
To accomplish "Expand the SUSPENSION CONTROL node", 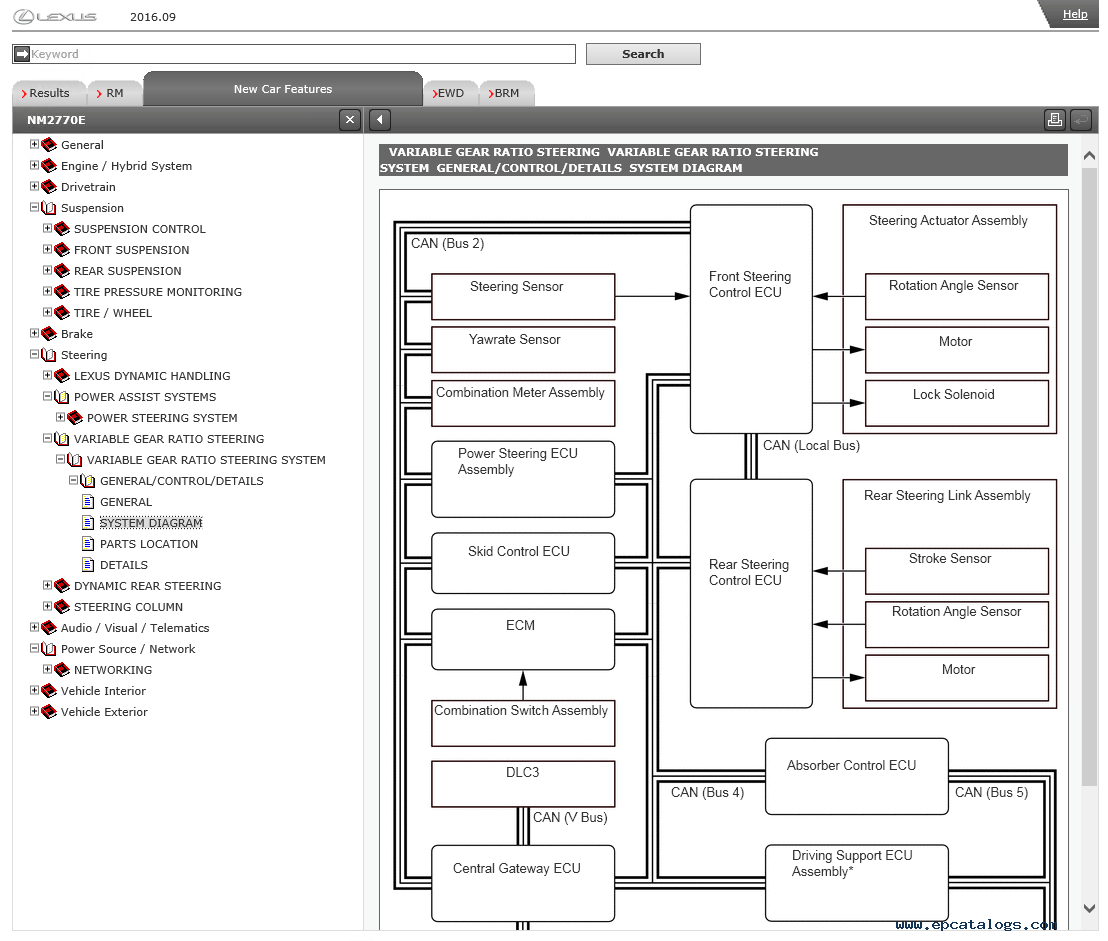I will pos(47,228).
